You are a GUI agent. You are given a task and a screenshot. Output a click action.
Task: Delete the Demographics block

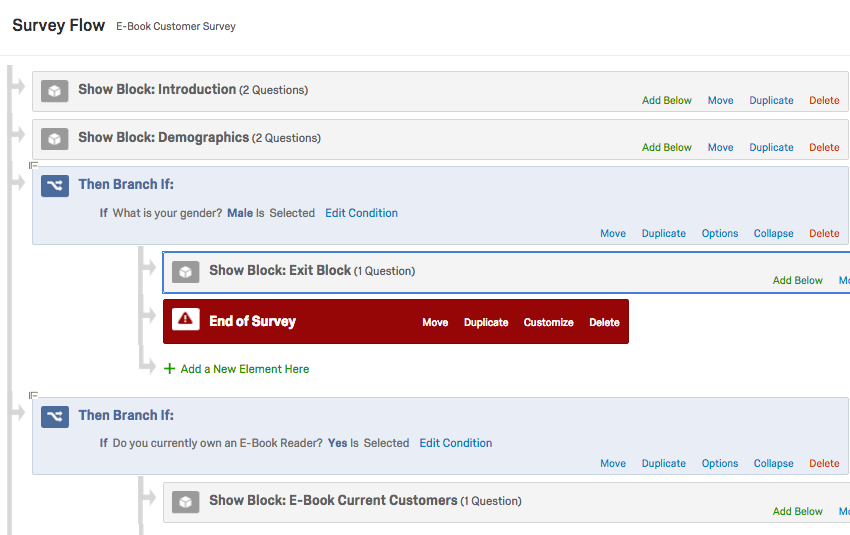824,147
